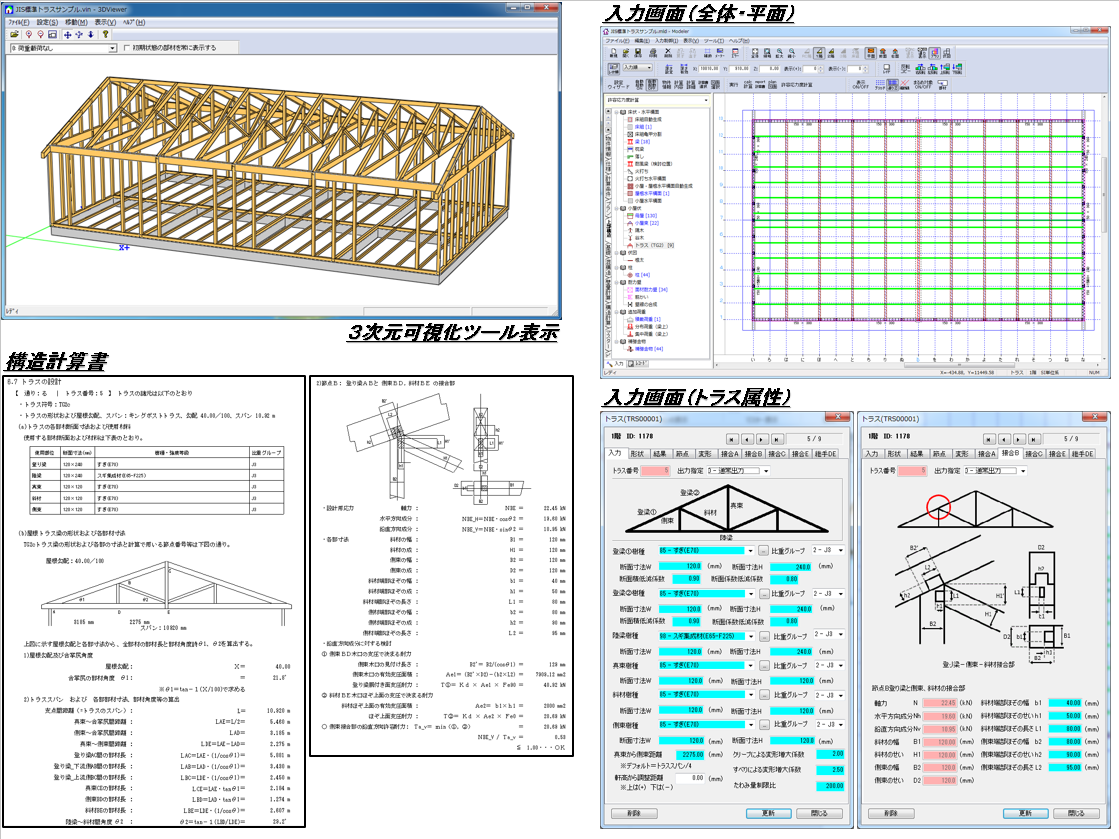Image resolution: width=1119 pixels, height=839 pixels.
Task: Open the 許容応力度計算 dropdown above the tree
Action: (657, 100)
